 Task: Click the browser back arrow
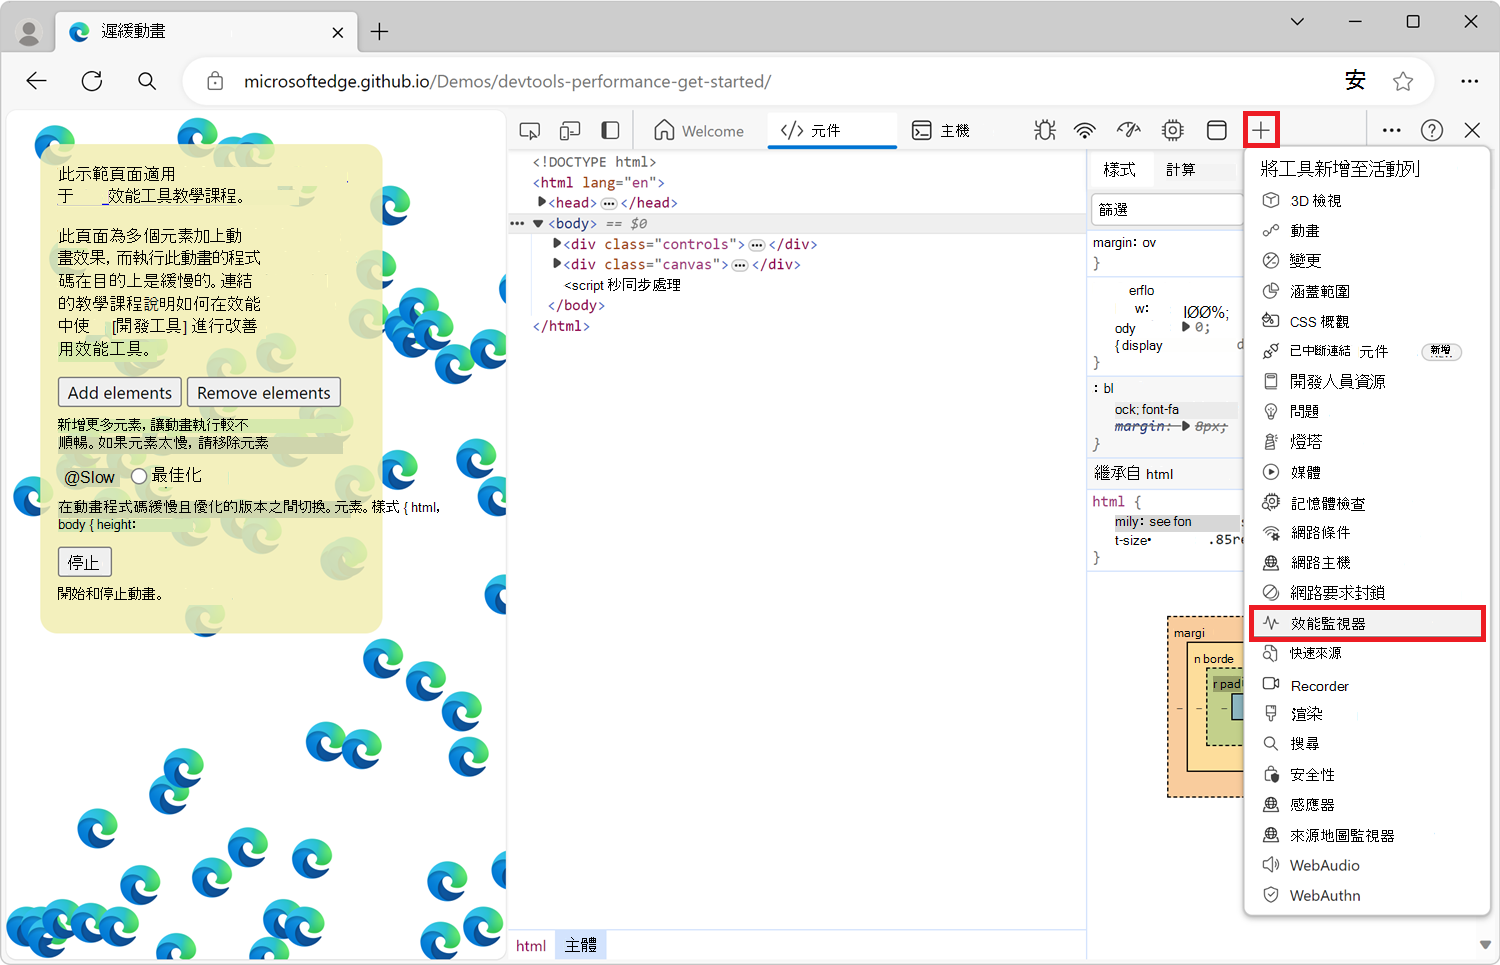click(x=37, y=81)
